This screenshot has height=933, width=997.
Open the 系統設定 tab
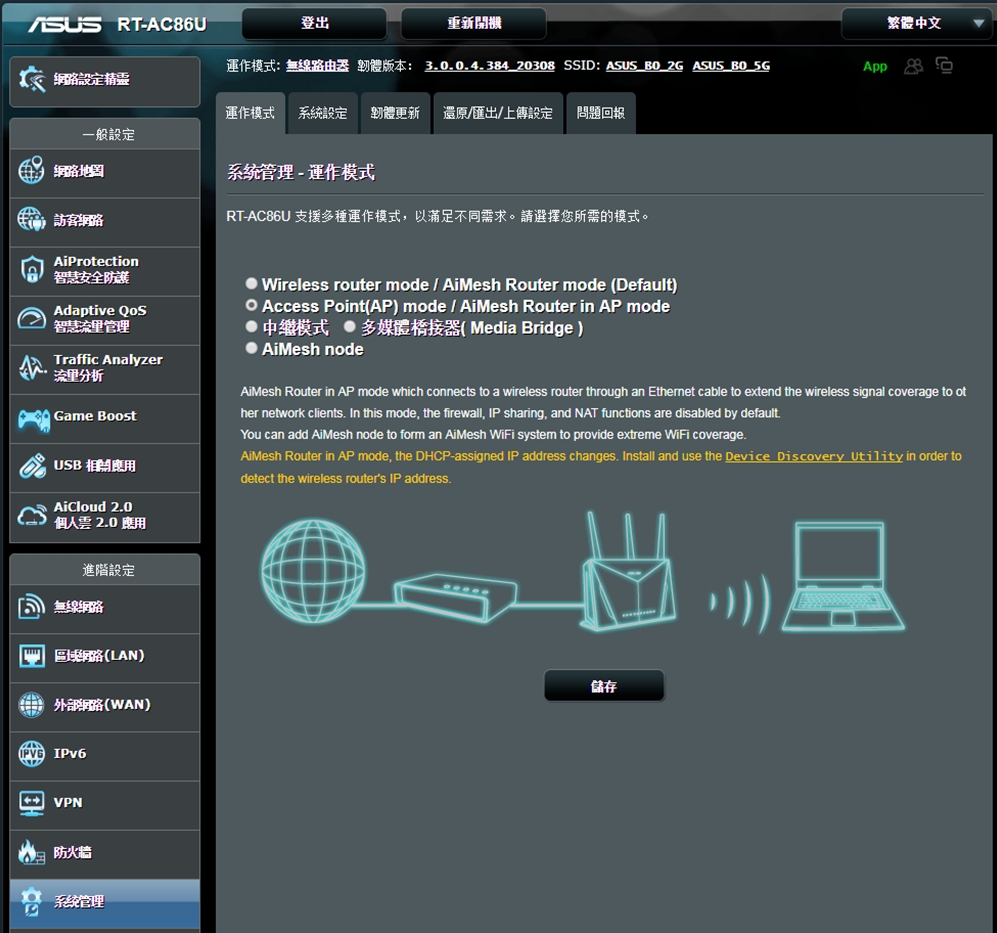pos(322,113)
